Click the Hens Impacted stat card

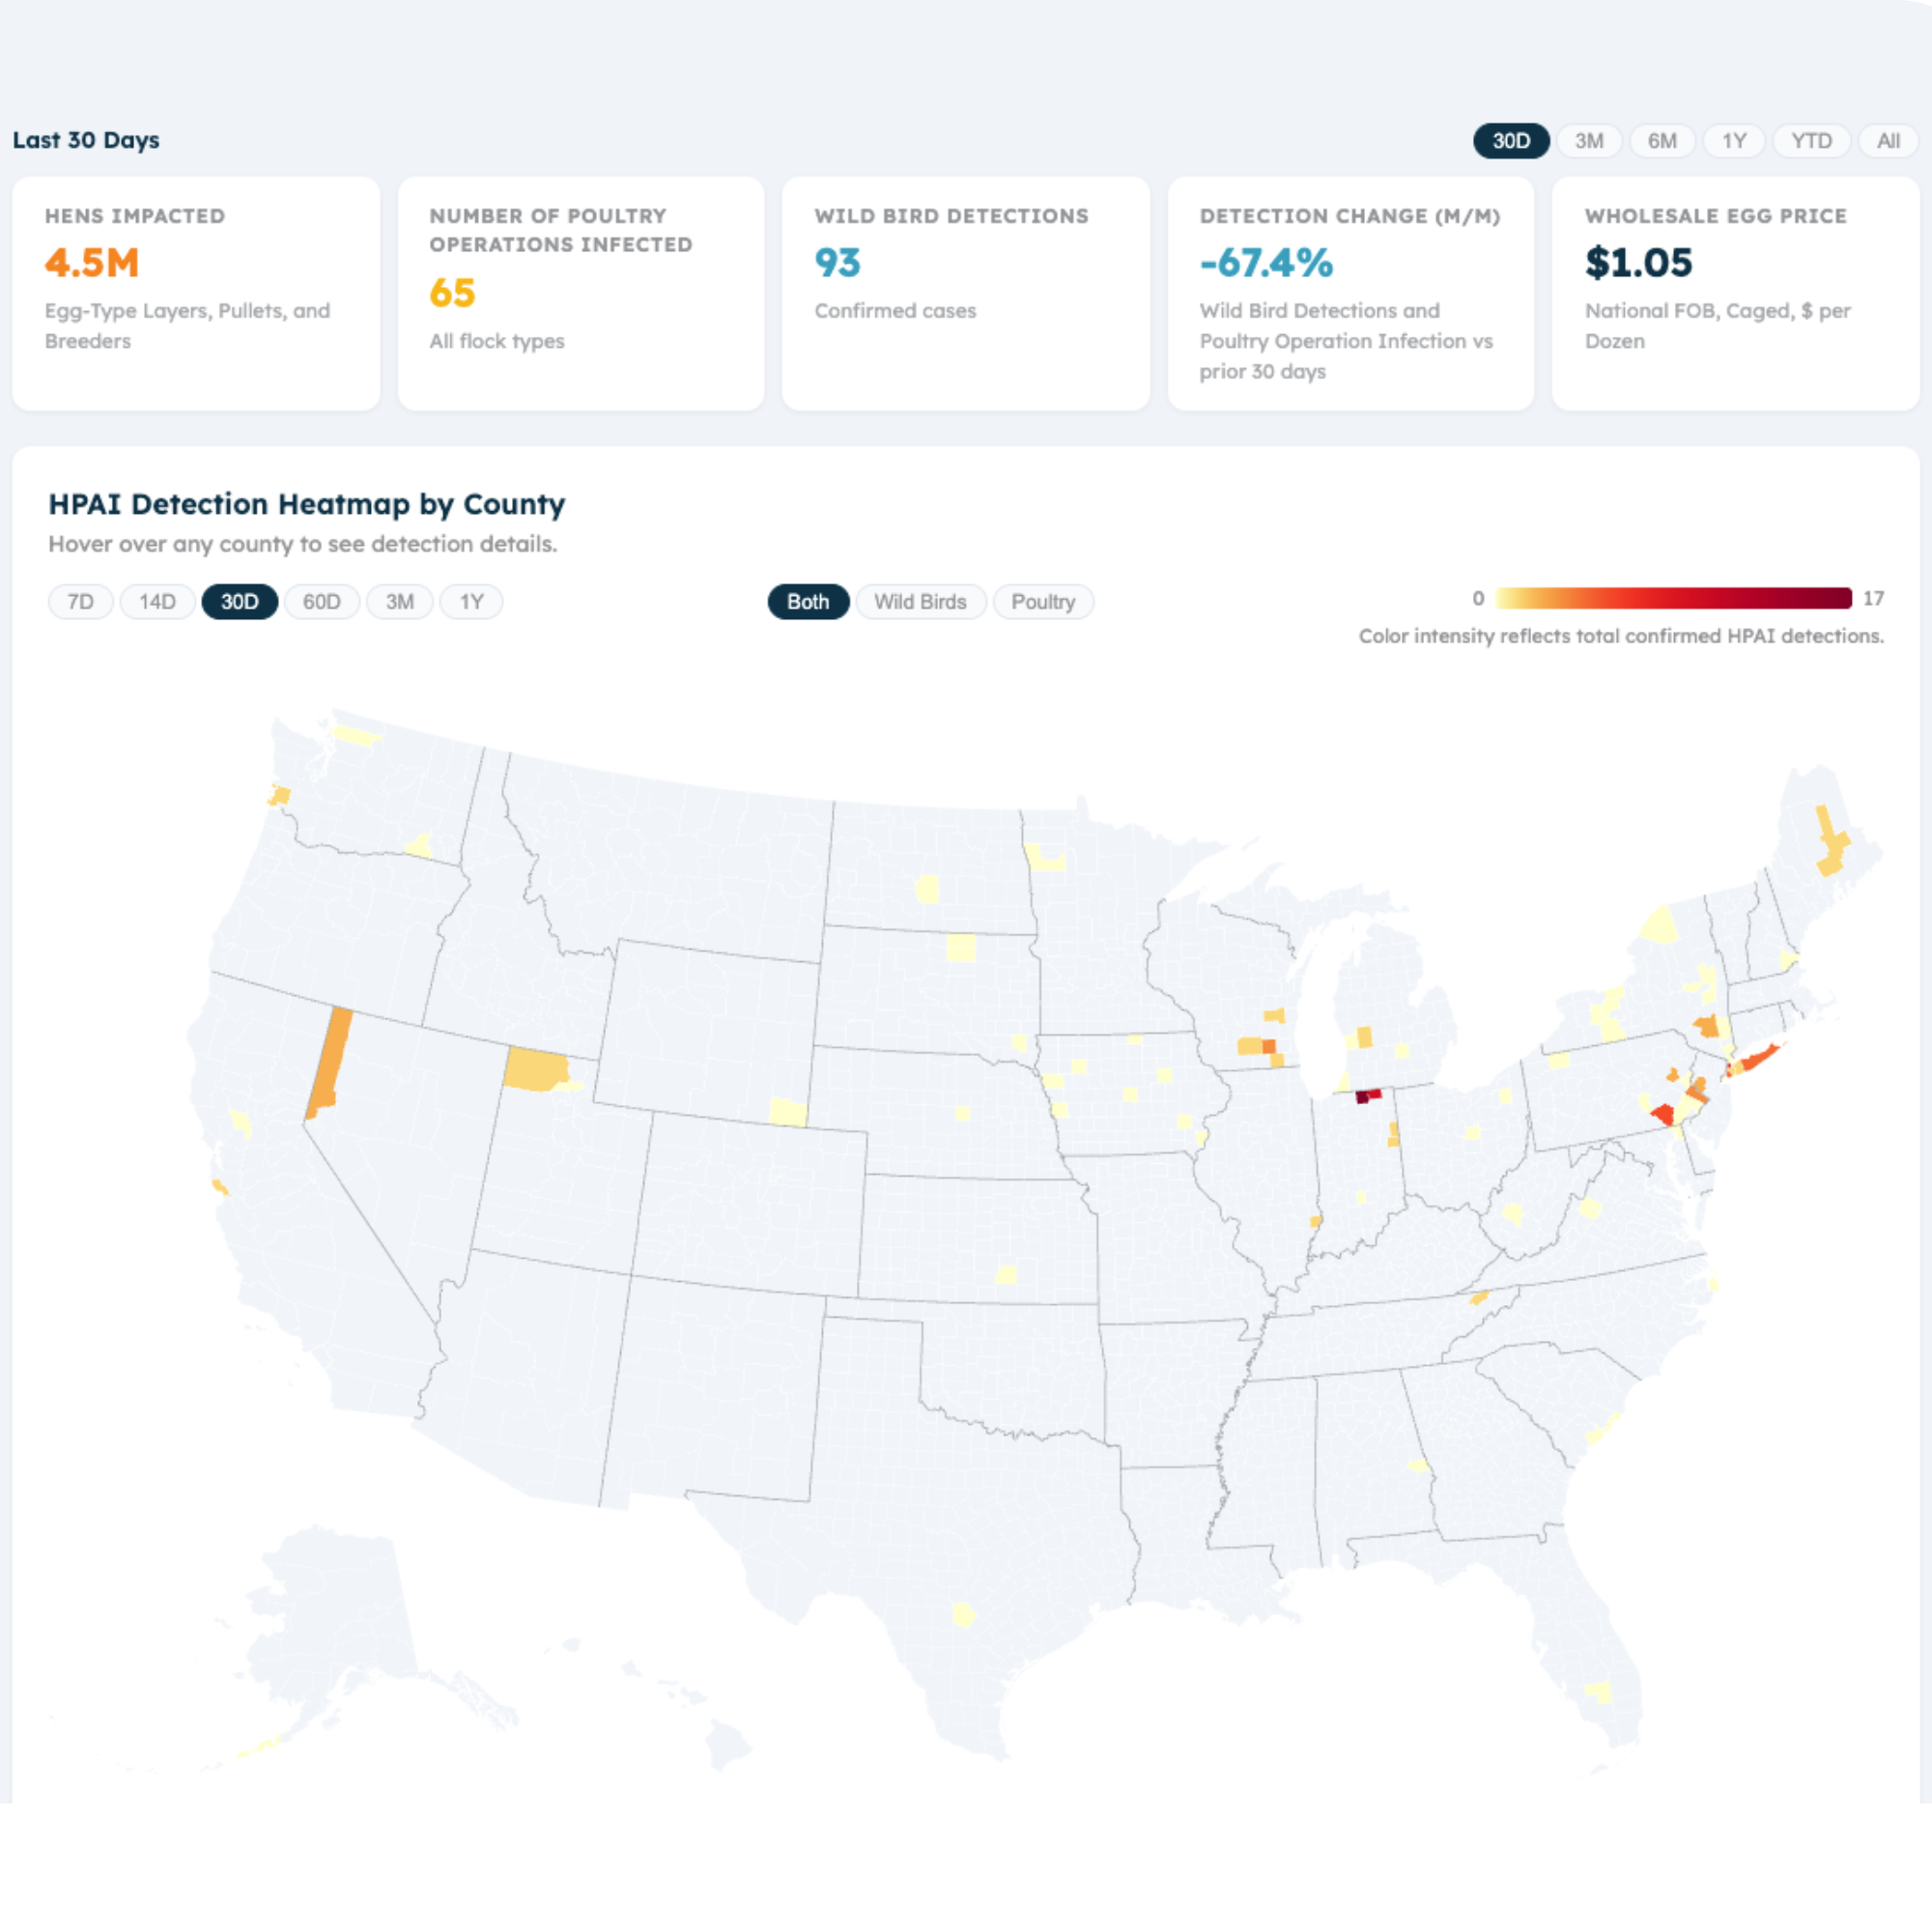pyautogui.click(x=196, y=293)
